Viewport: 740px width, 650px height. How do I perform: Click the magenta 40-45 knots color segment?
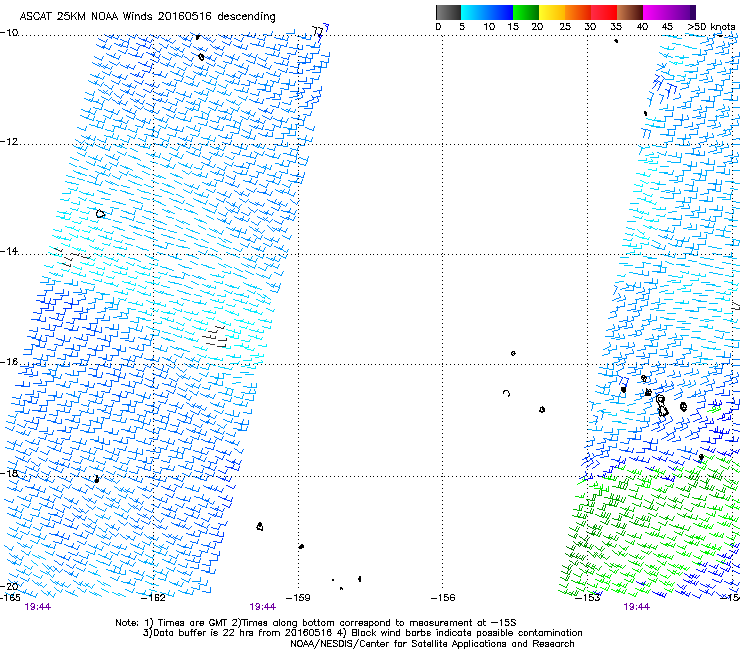[x=656, y=12]
